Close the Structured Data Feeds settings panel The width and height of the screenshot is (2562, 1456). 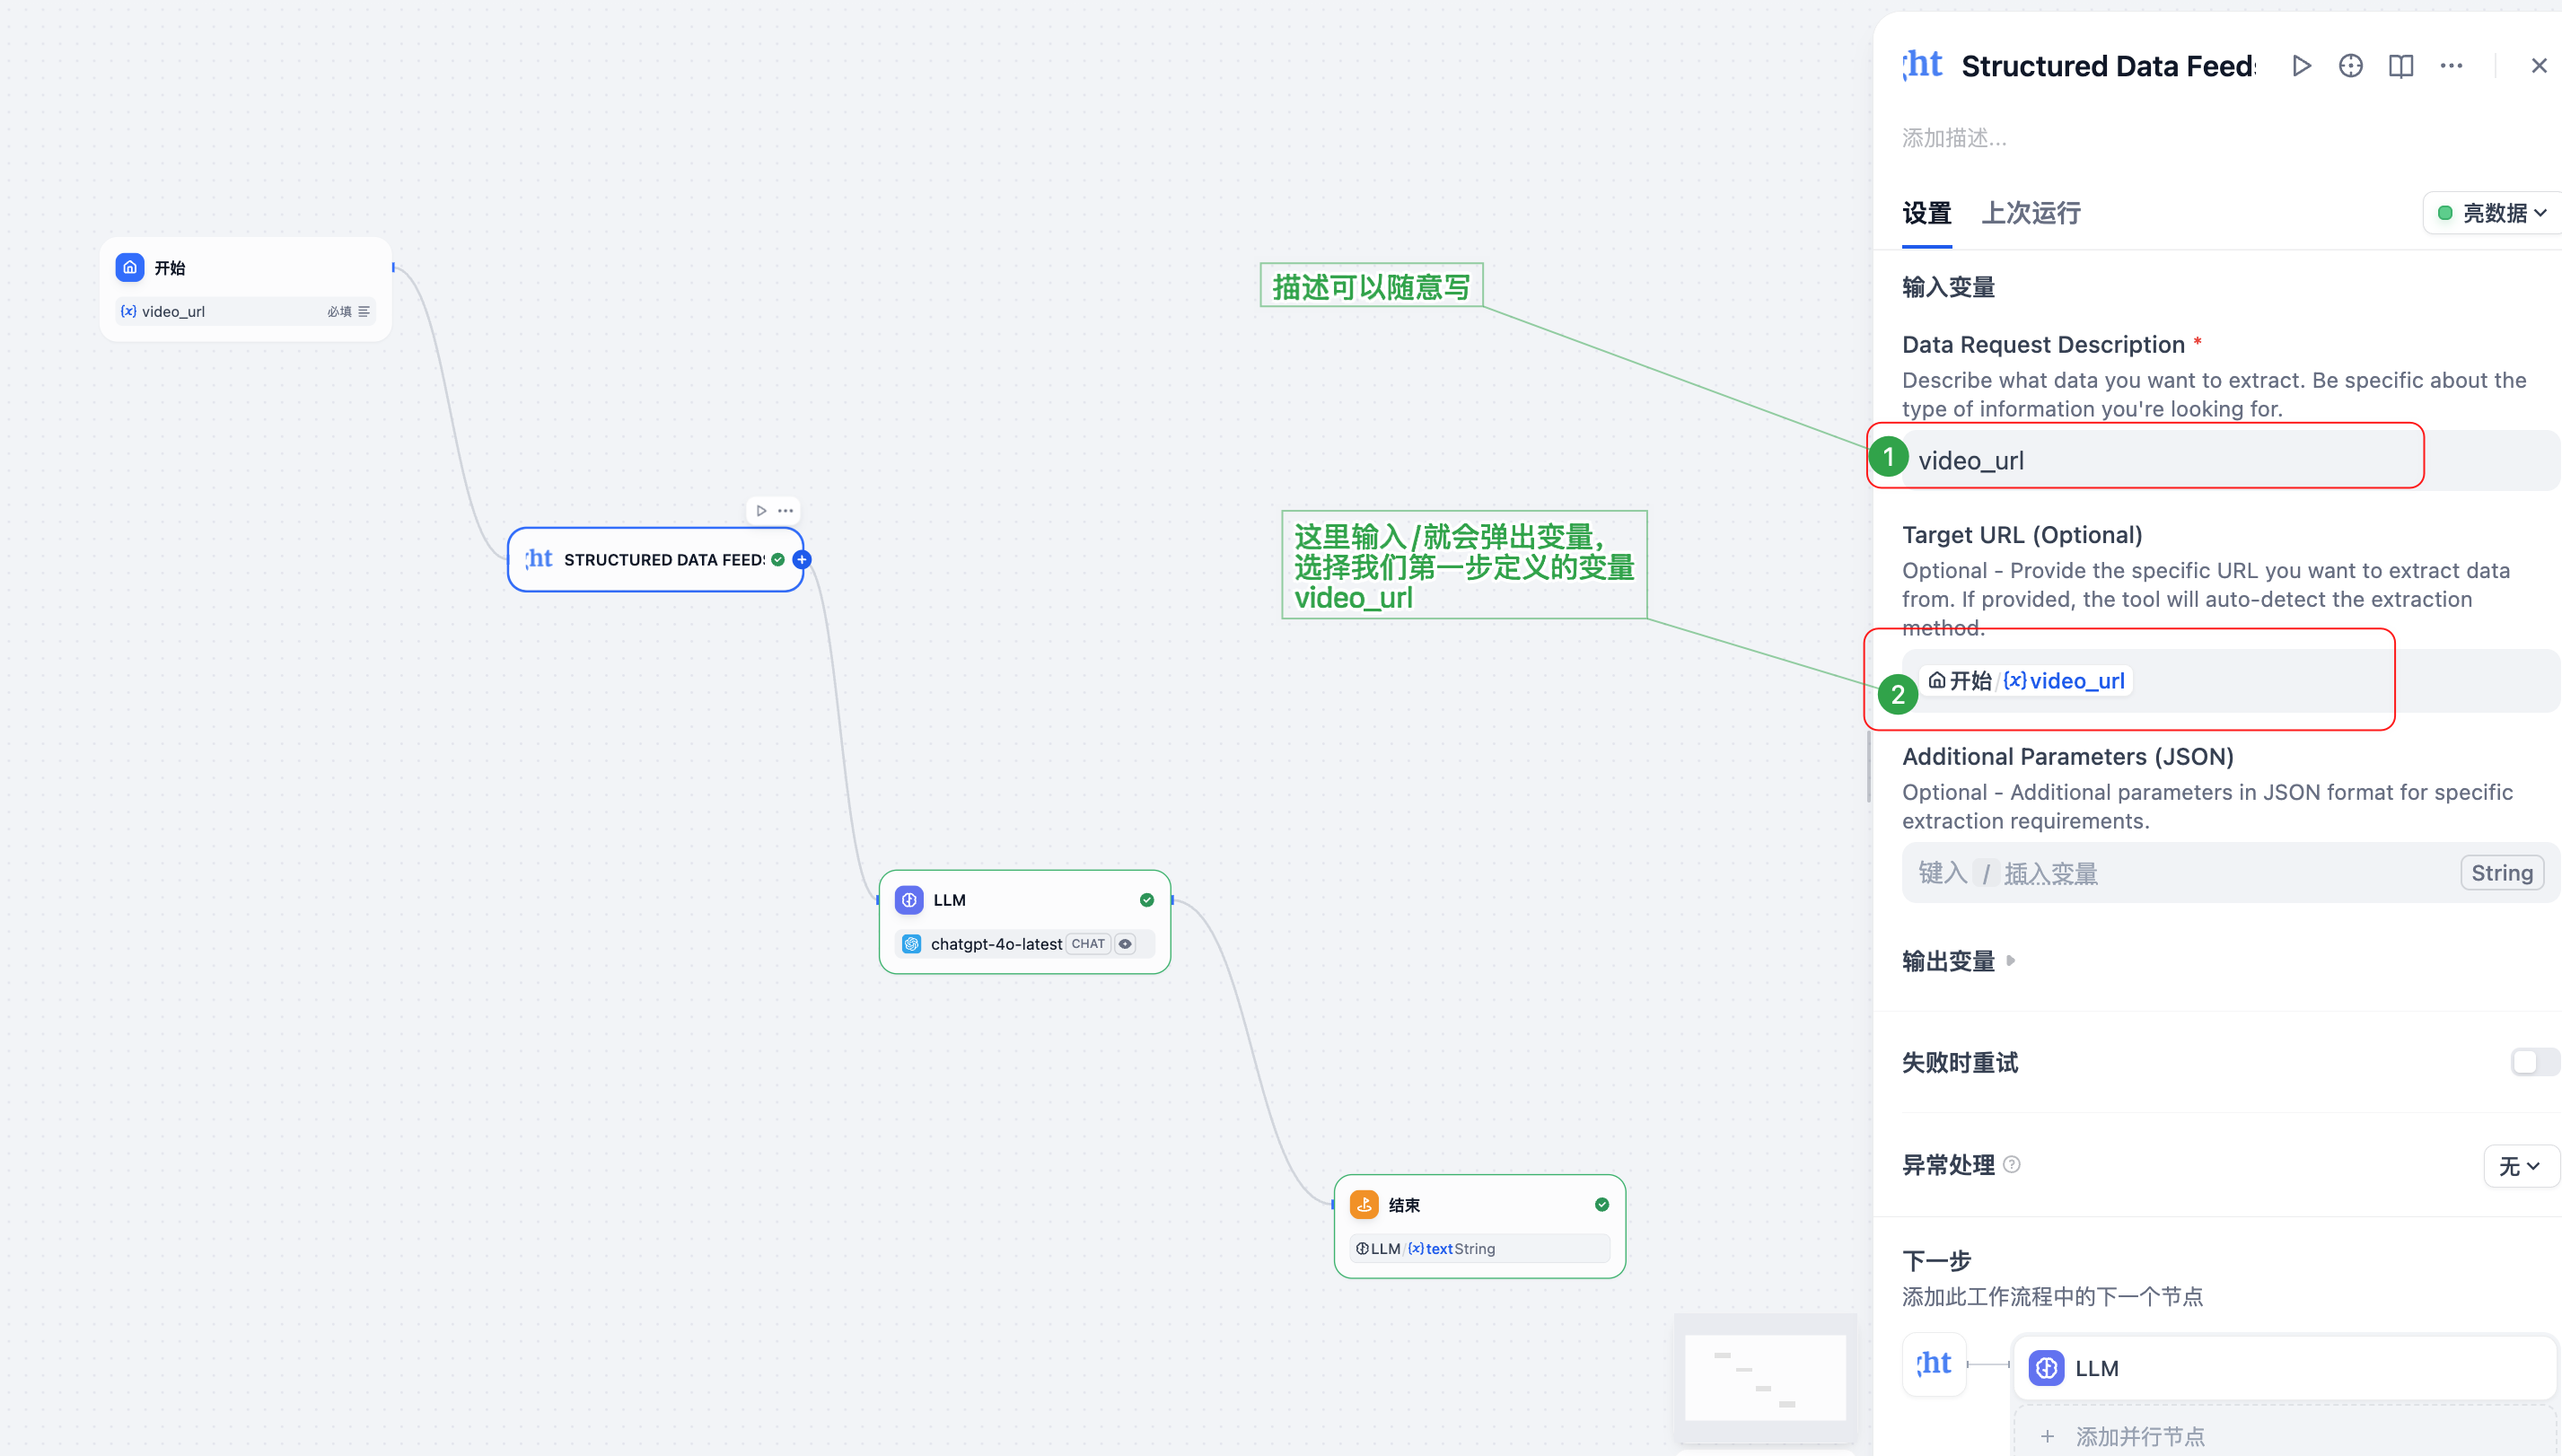[2539, 66]
